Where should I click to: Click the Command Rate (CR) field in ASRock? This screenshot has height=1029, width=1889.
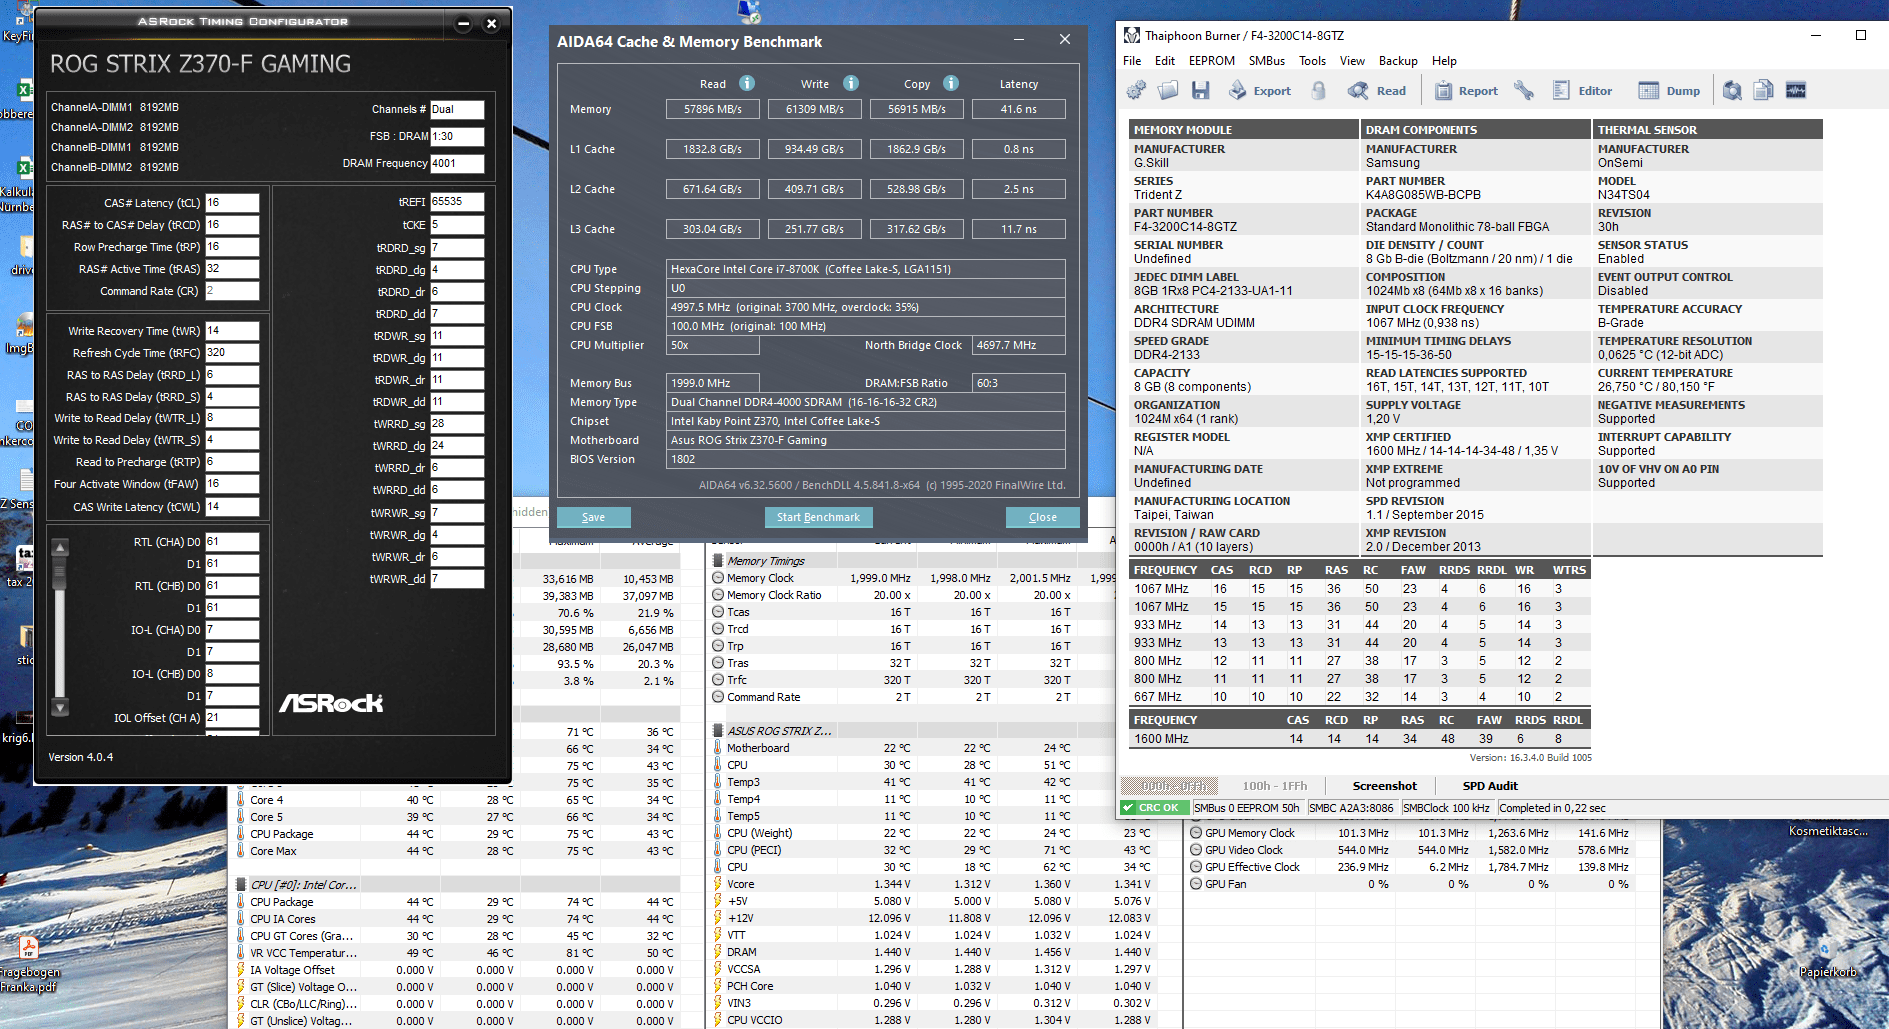232,291
